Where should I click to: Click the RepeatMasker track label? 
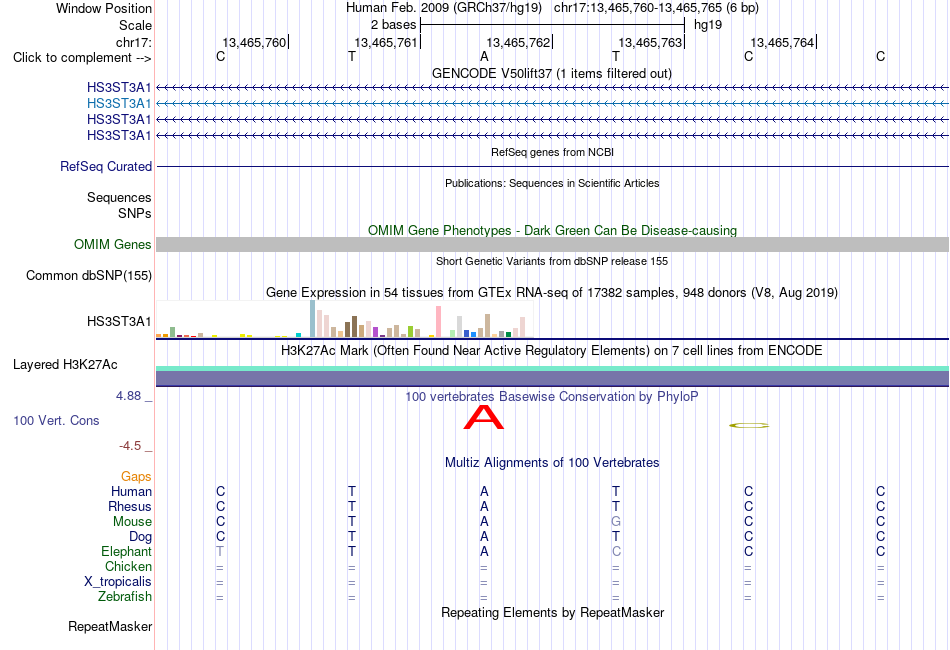click(110, 626)
